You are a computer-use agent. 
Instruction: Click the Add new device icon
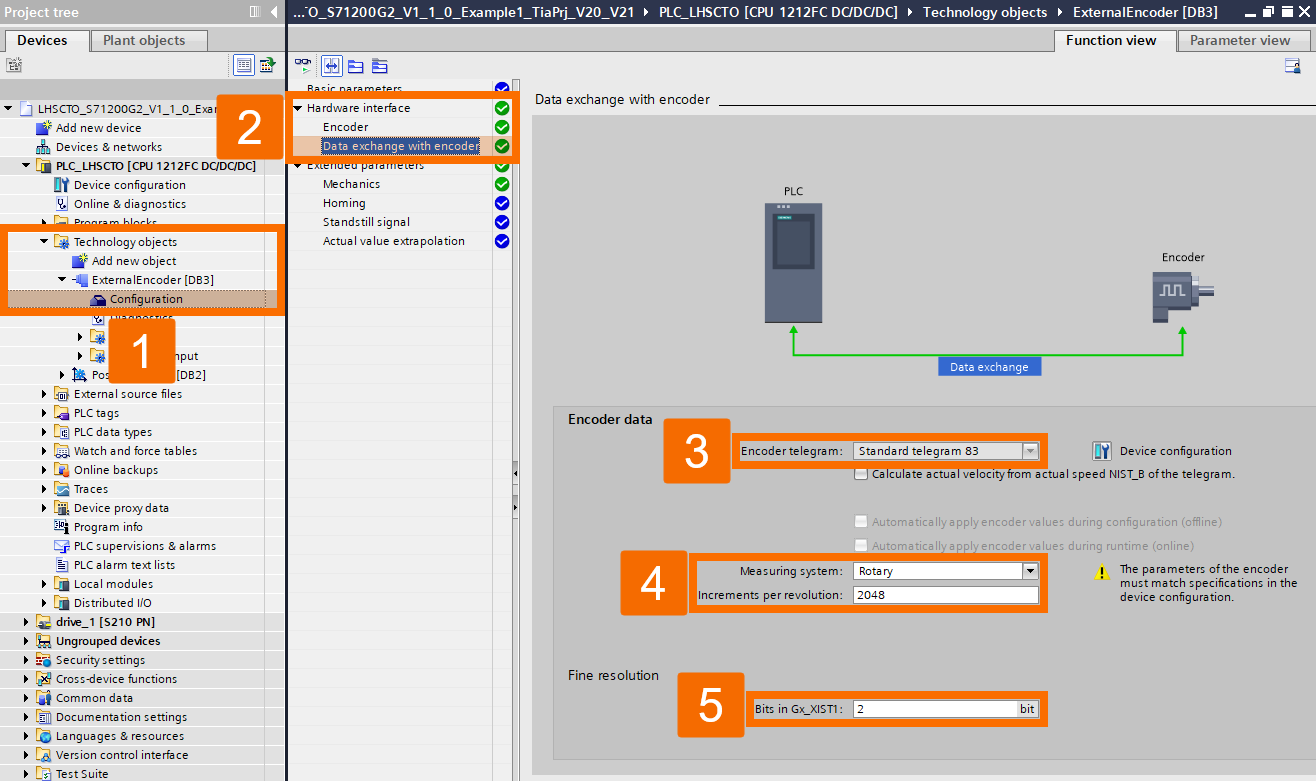click(x=43, y=128)
